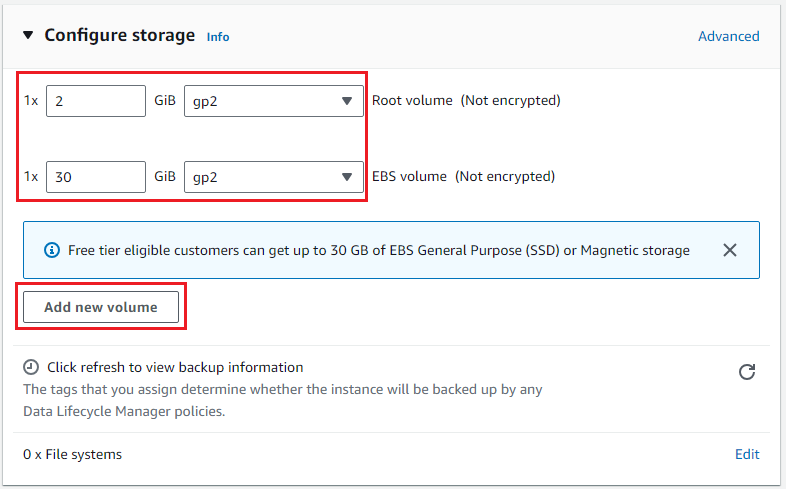
Task: Collapse the Configure storage section triangle
Action: tap(28, 36)
